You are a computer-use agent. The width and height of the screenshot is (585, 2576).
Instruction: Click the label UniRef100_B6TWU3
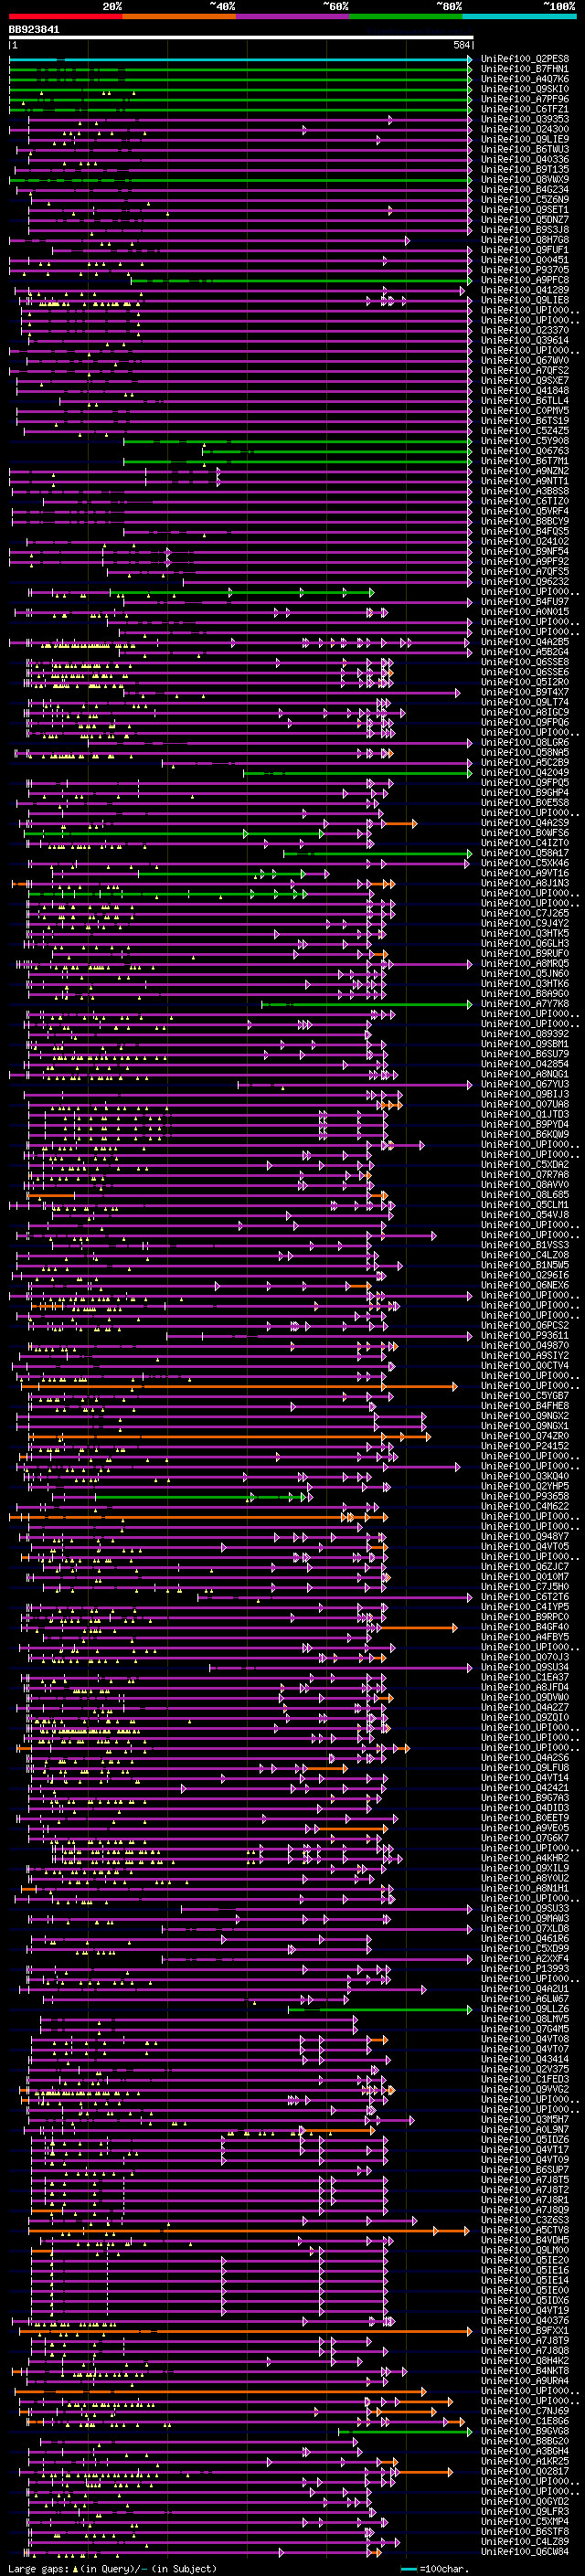tap(525, 149)
